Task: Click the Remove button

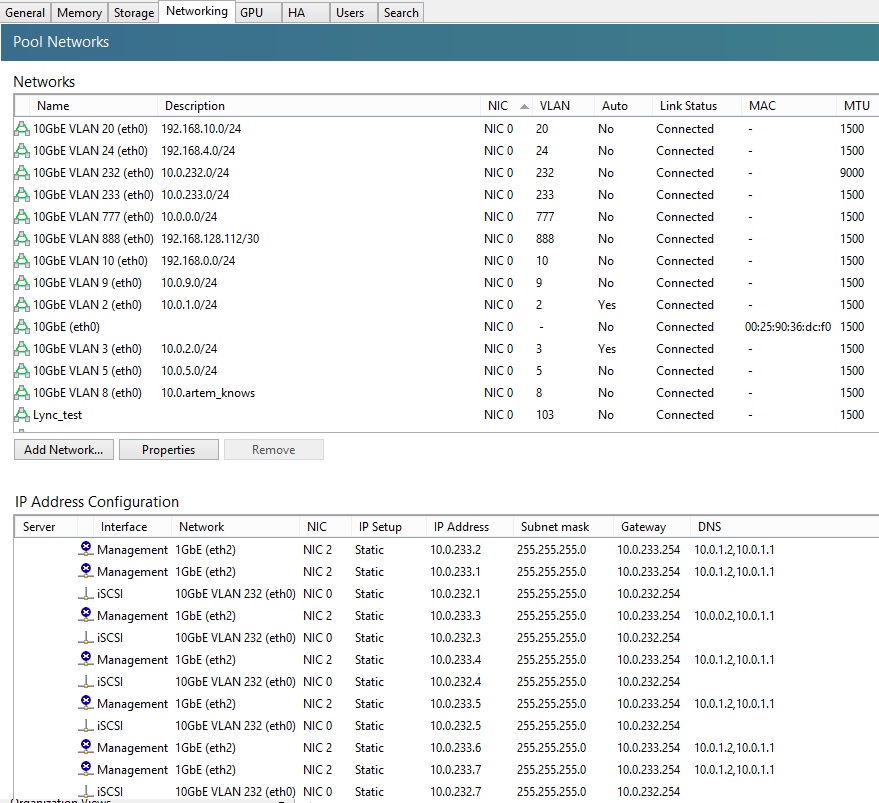Action: [273, 449]
